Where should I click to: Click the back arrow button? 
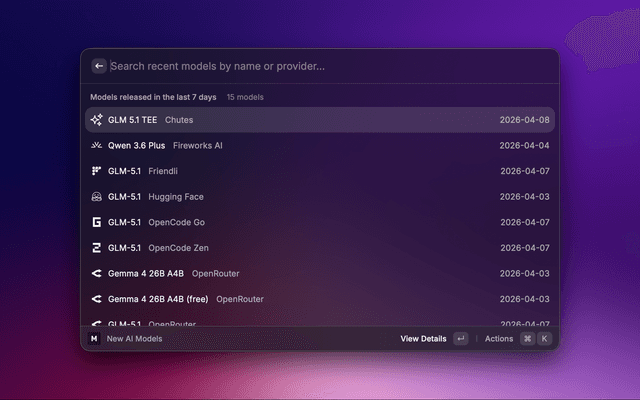coord(98,66)
